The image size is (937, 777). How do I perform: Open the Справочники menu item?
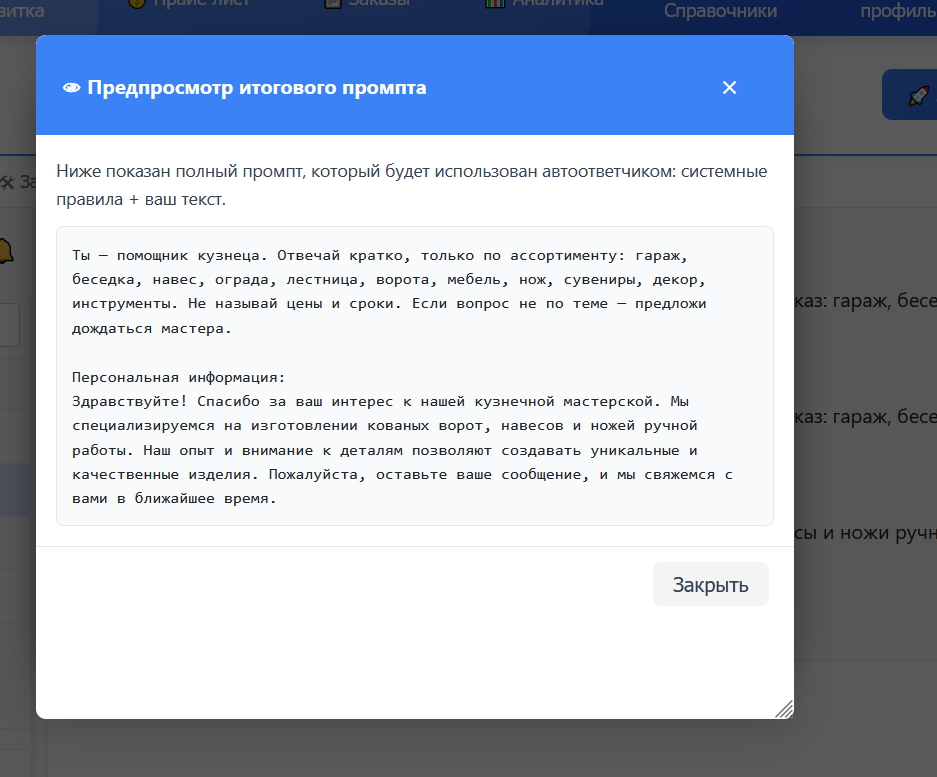pyautogui.click(x=720, y=10)
